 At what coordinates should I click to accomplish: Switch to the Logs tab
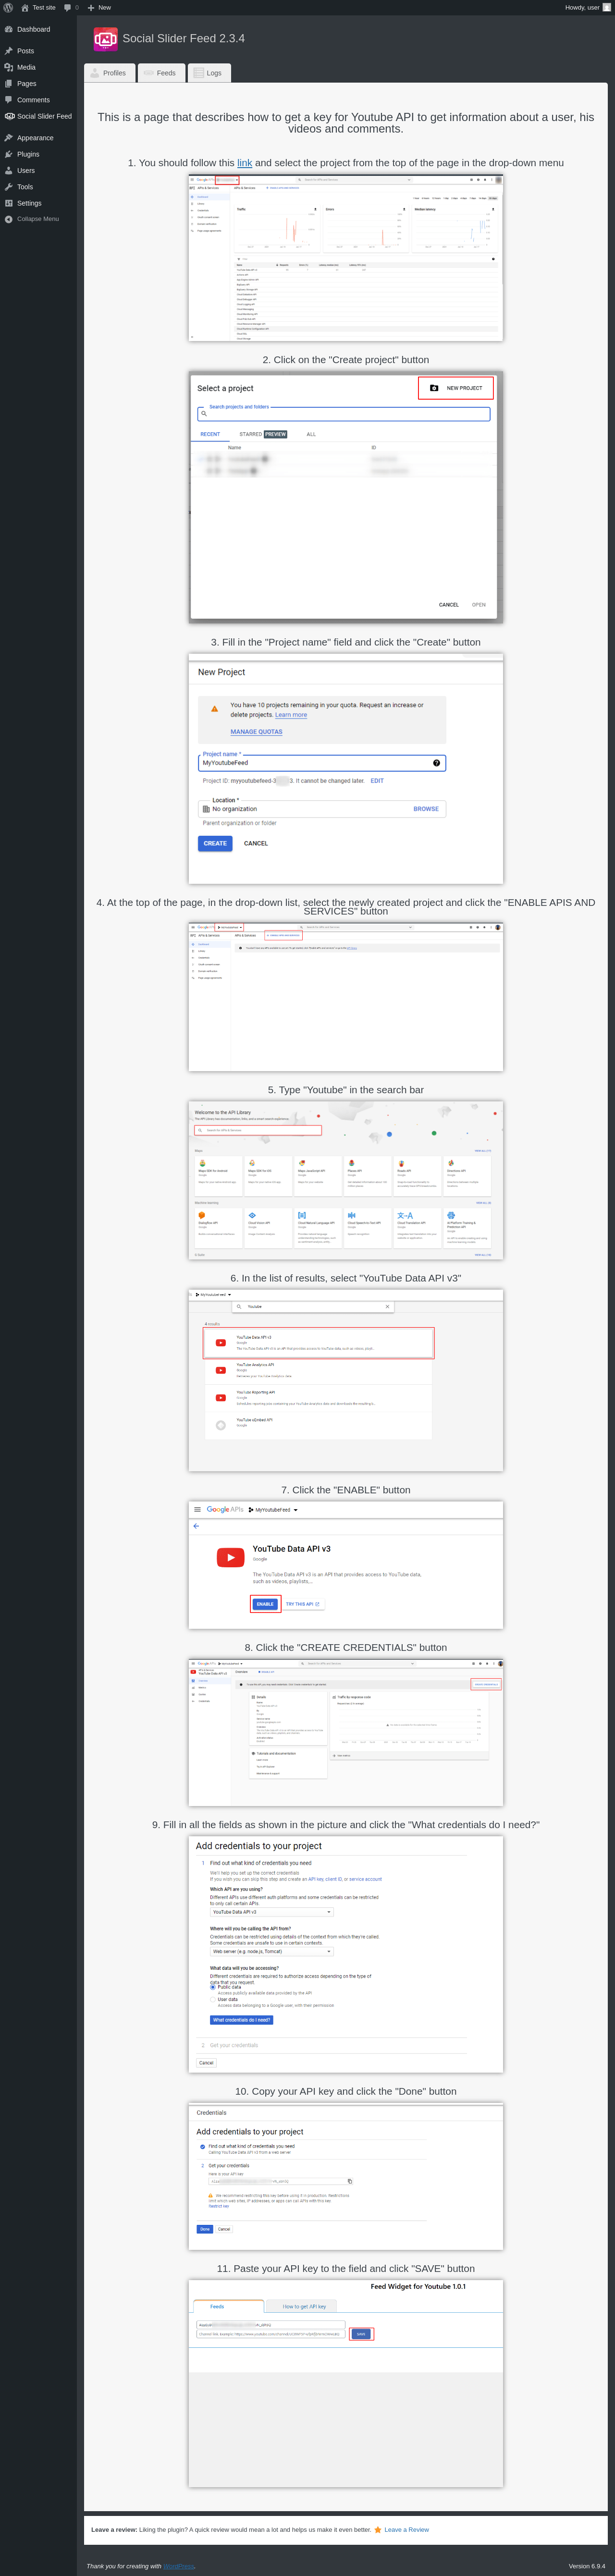[209, 73]
